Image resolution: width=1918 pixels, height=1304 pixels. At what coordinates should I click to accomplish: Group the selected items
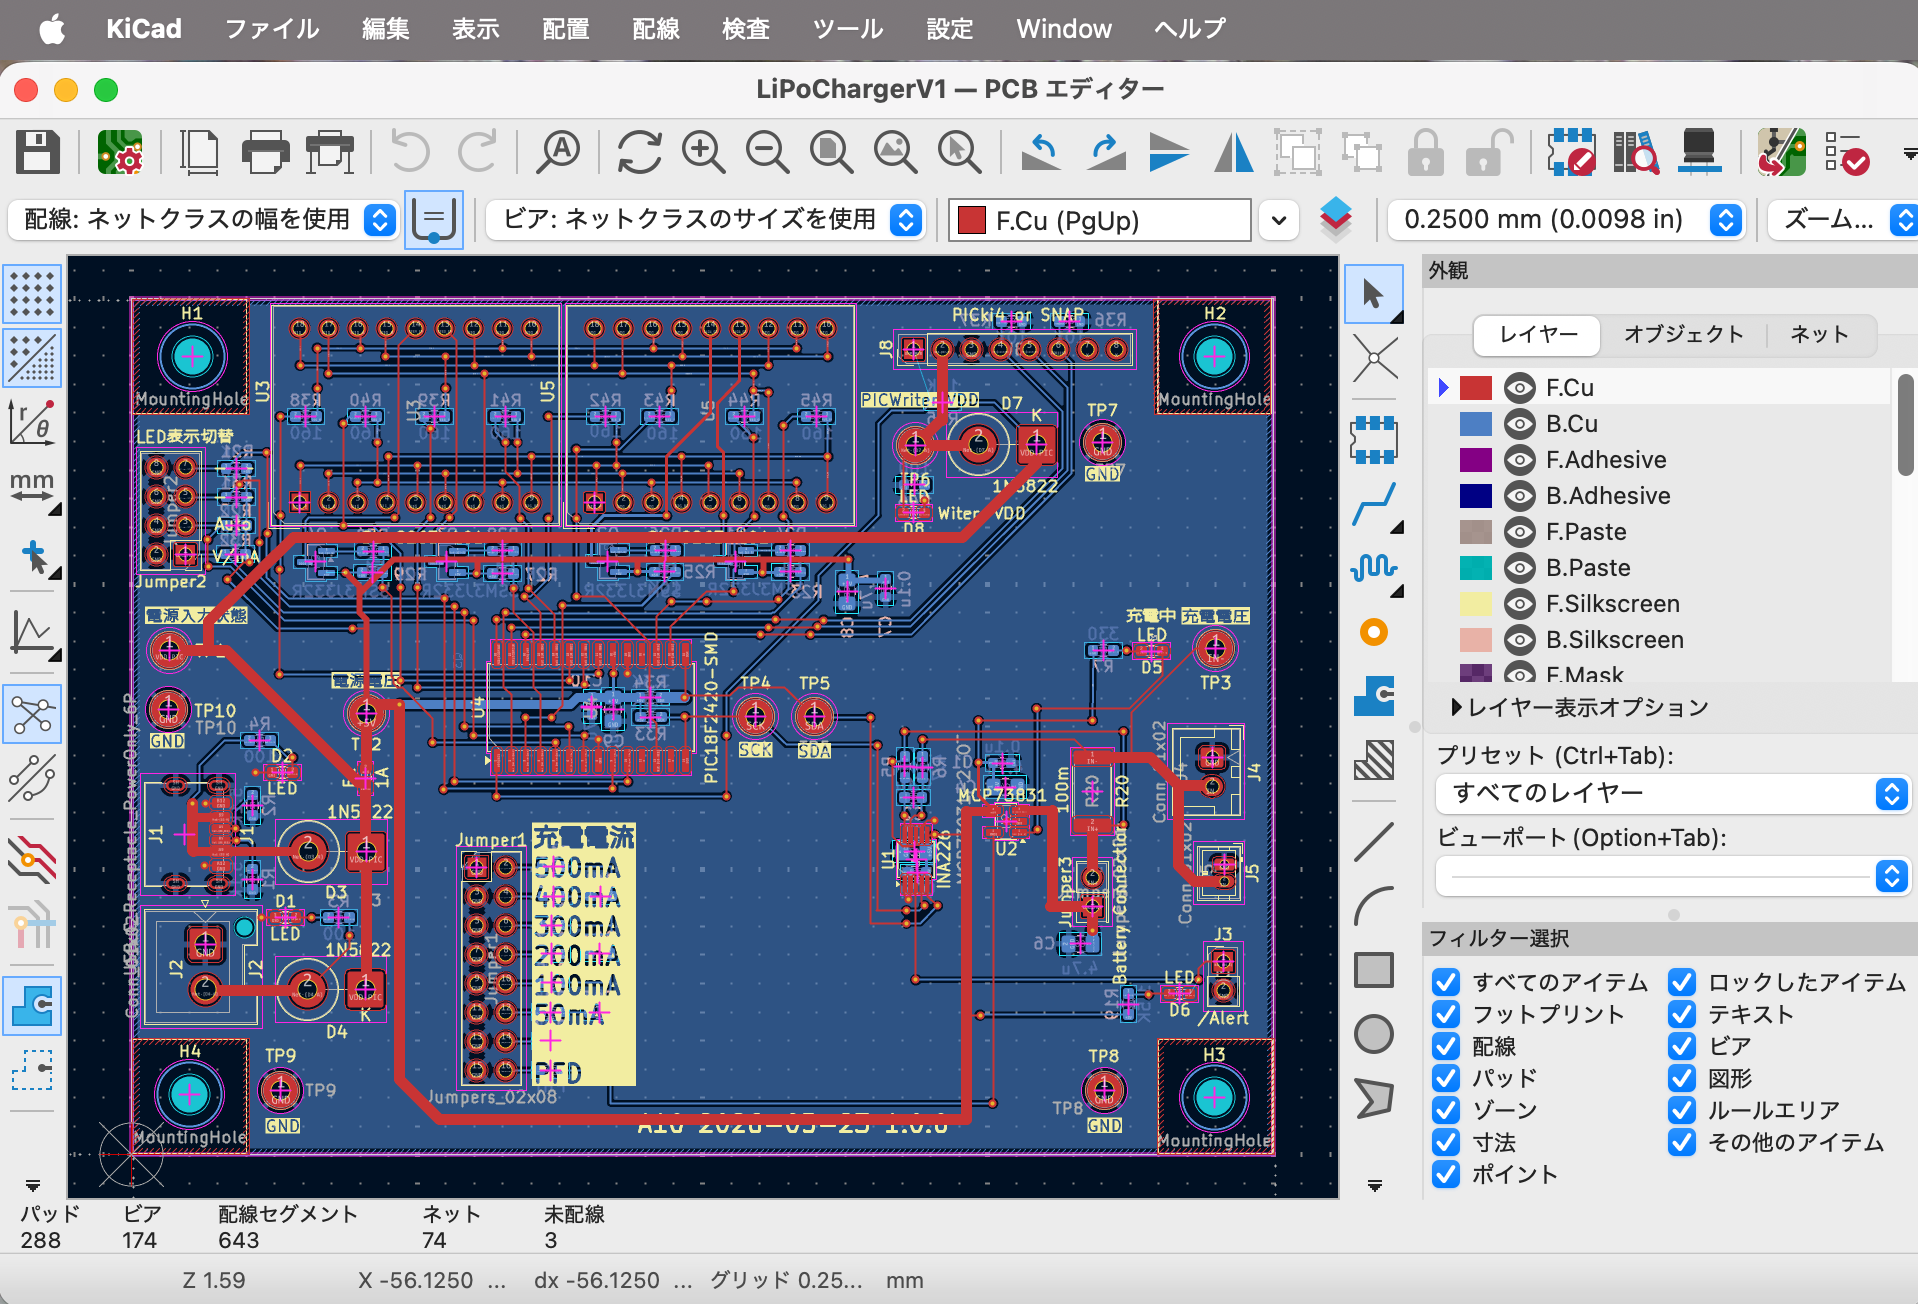[1298, 153]
